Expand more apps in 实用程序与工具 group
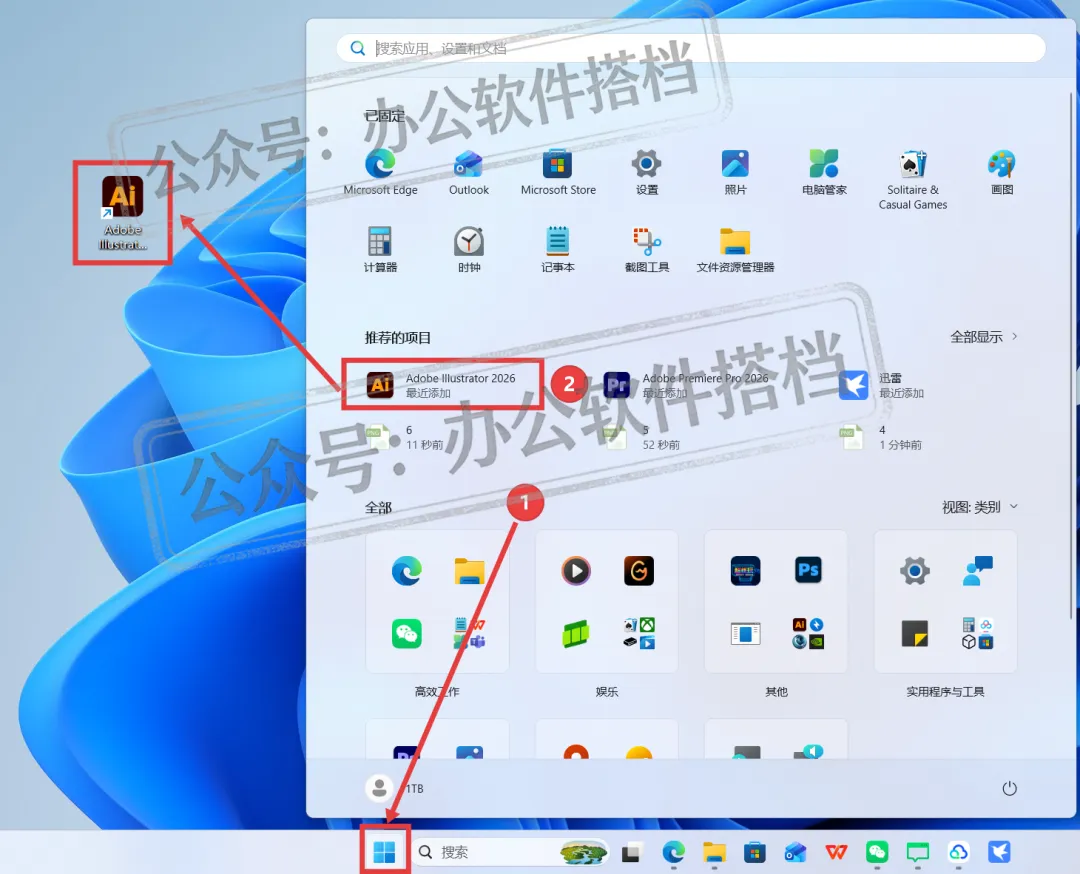The image size is (1080, 874). pos(978,634)
